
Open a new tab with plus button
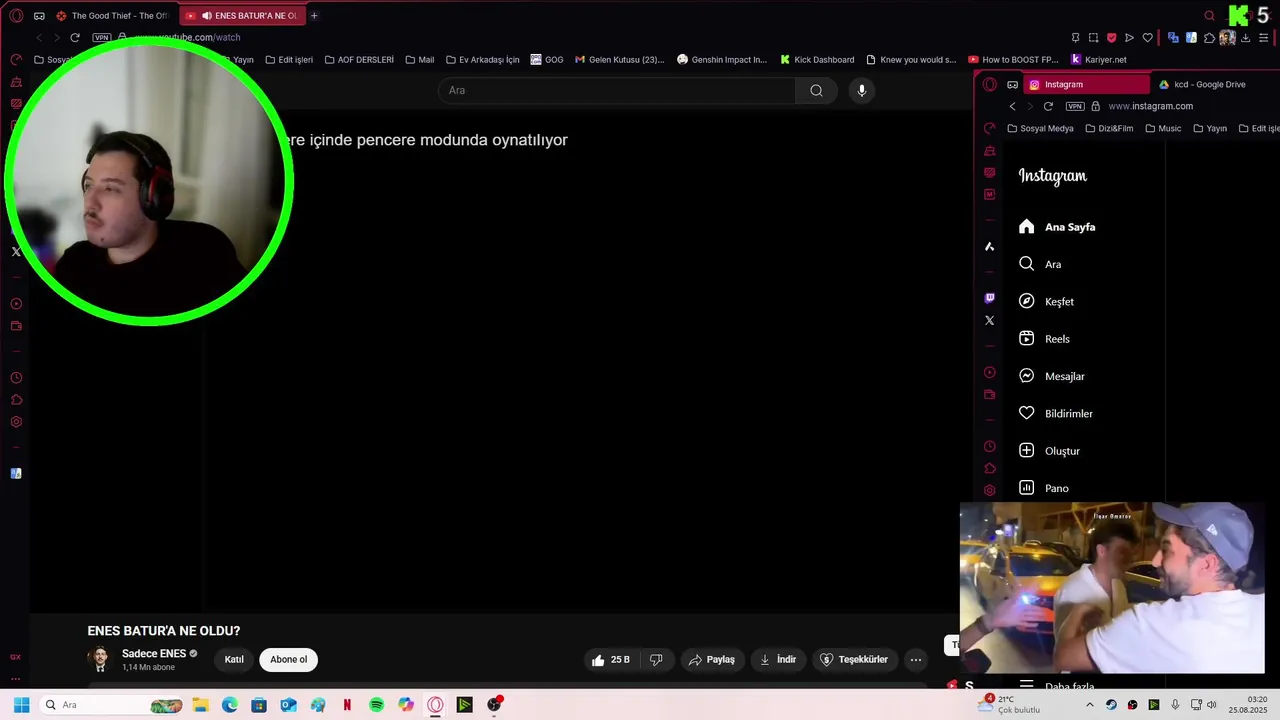tap(314, 16)
